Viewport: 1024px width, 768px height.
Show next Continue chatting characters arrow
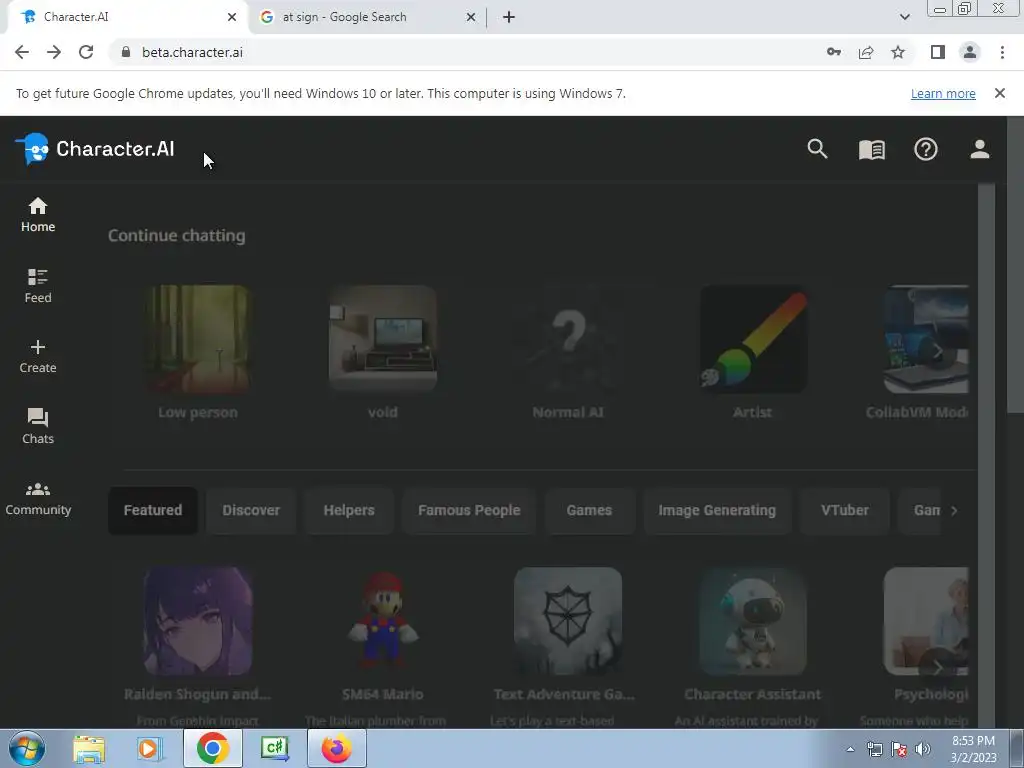coord(938,351)
